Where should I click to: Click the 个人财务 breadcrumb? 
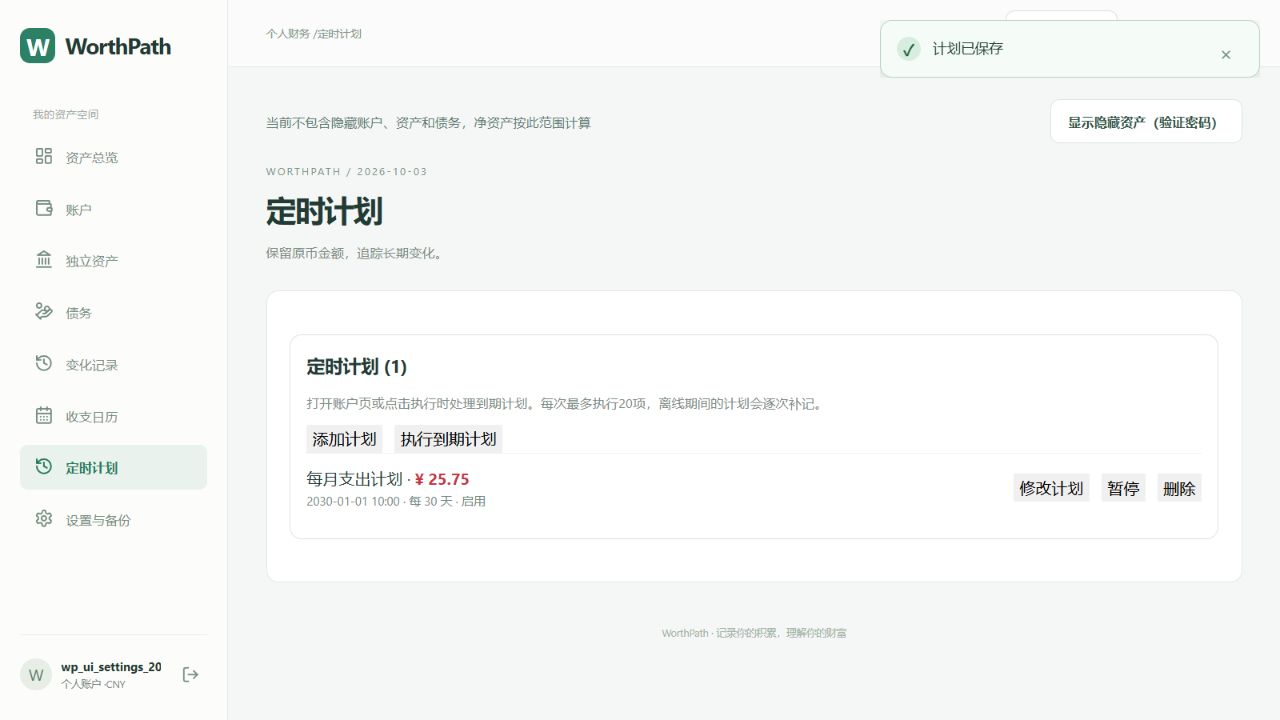point(288,34)
